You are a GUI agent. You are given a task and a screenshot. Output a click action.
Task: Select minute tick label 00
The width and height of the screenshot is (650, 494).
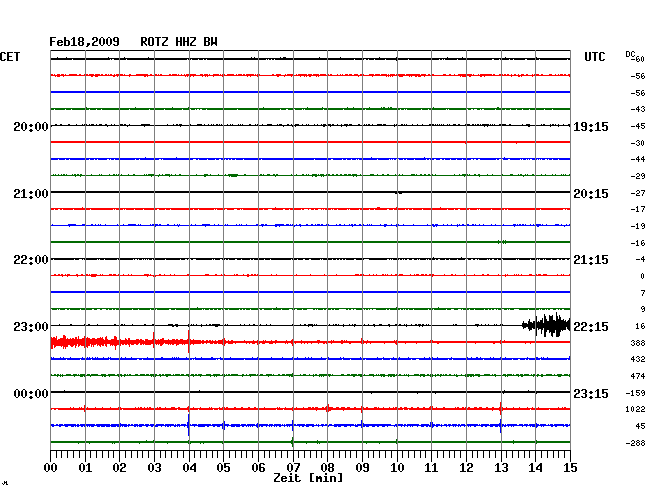(51, 467)
